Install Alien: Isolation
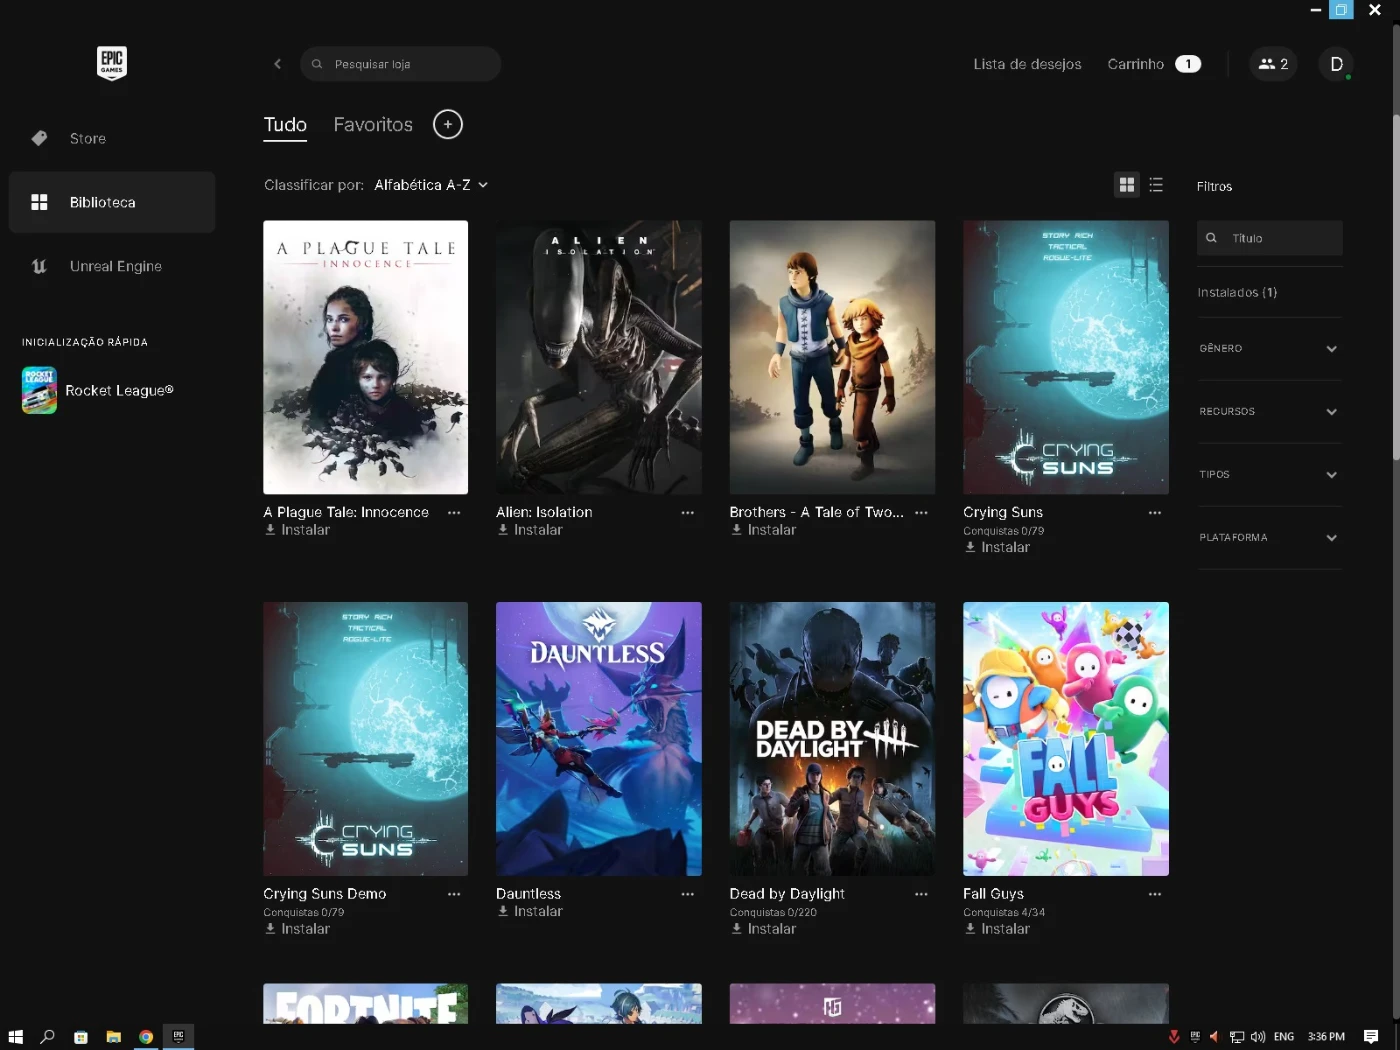This screenshot has width=1400, height=1050. pyautogui.click(x=530, y=530)
